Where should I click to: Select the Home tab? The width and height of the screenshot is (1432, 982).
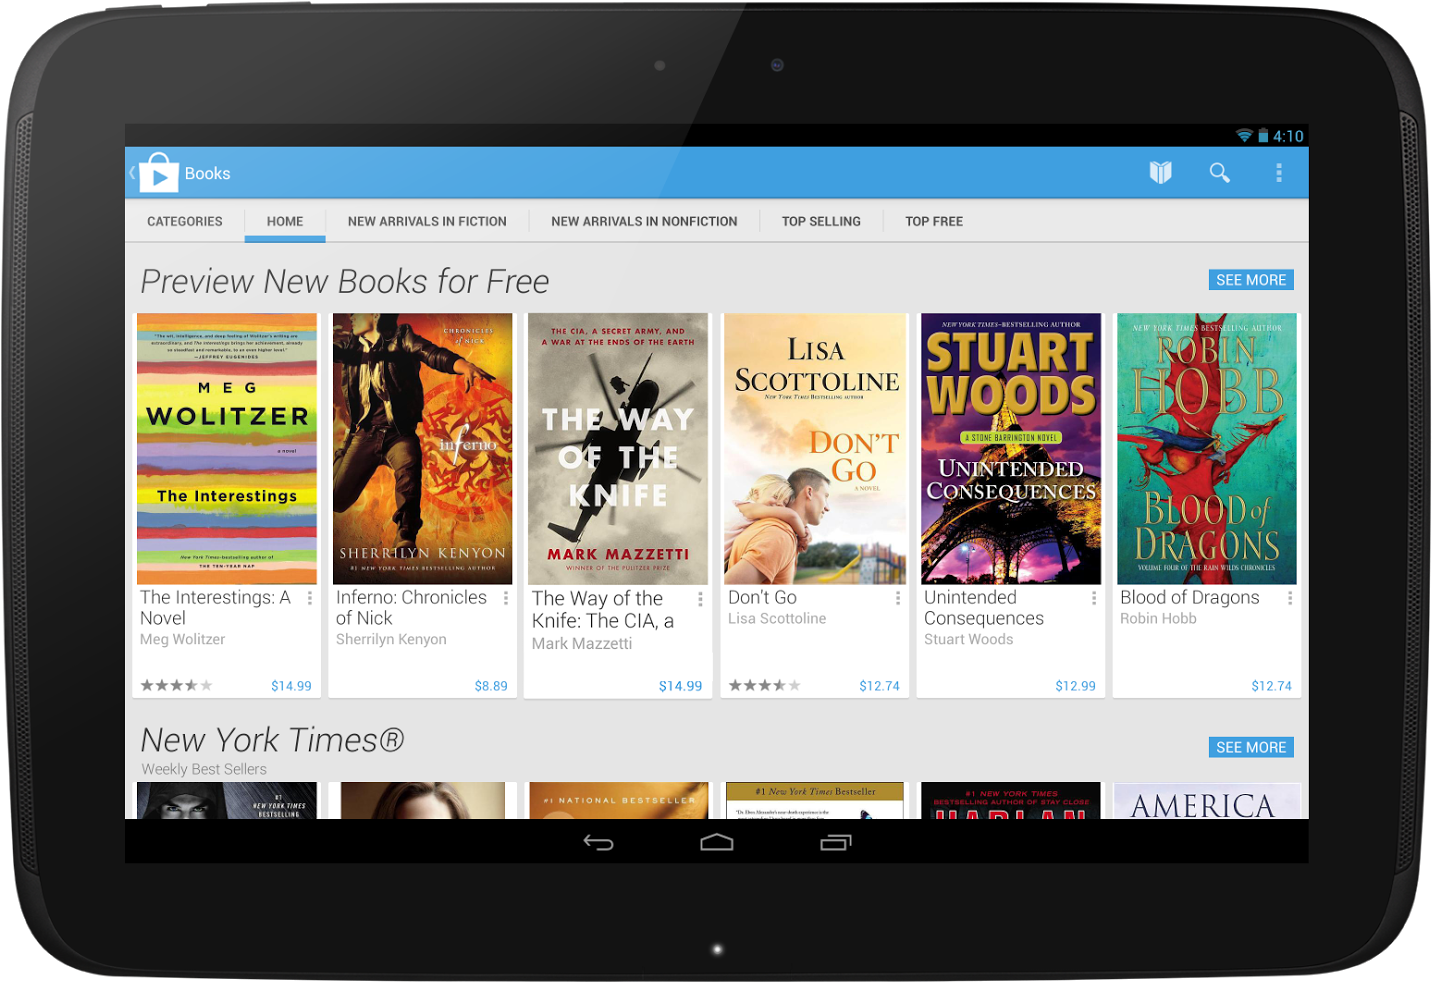click(285, 221)
